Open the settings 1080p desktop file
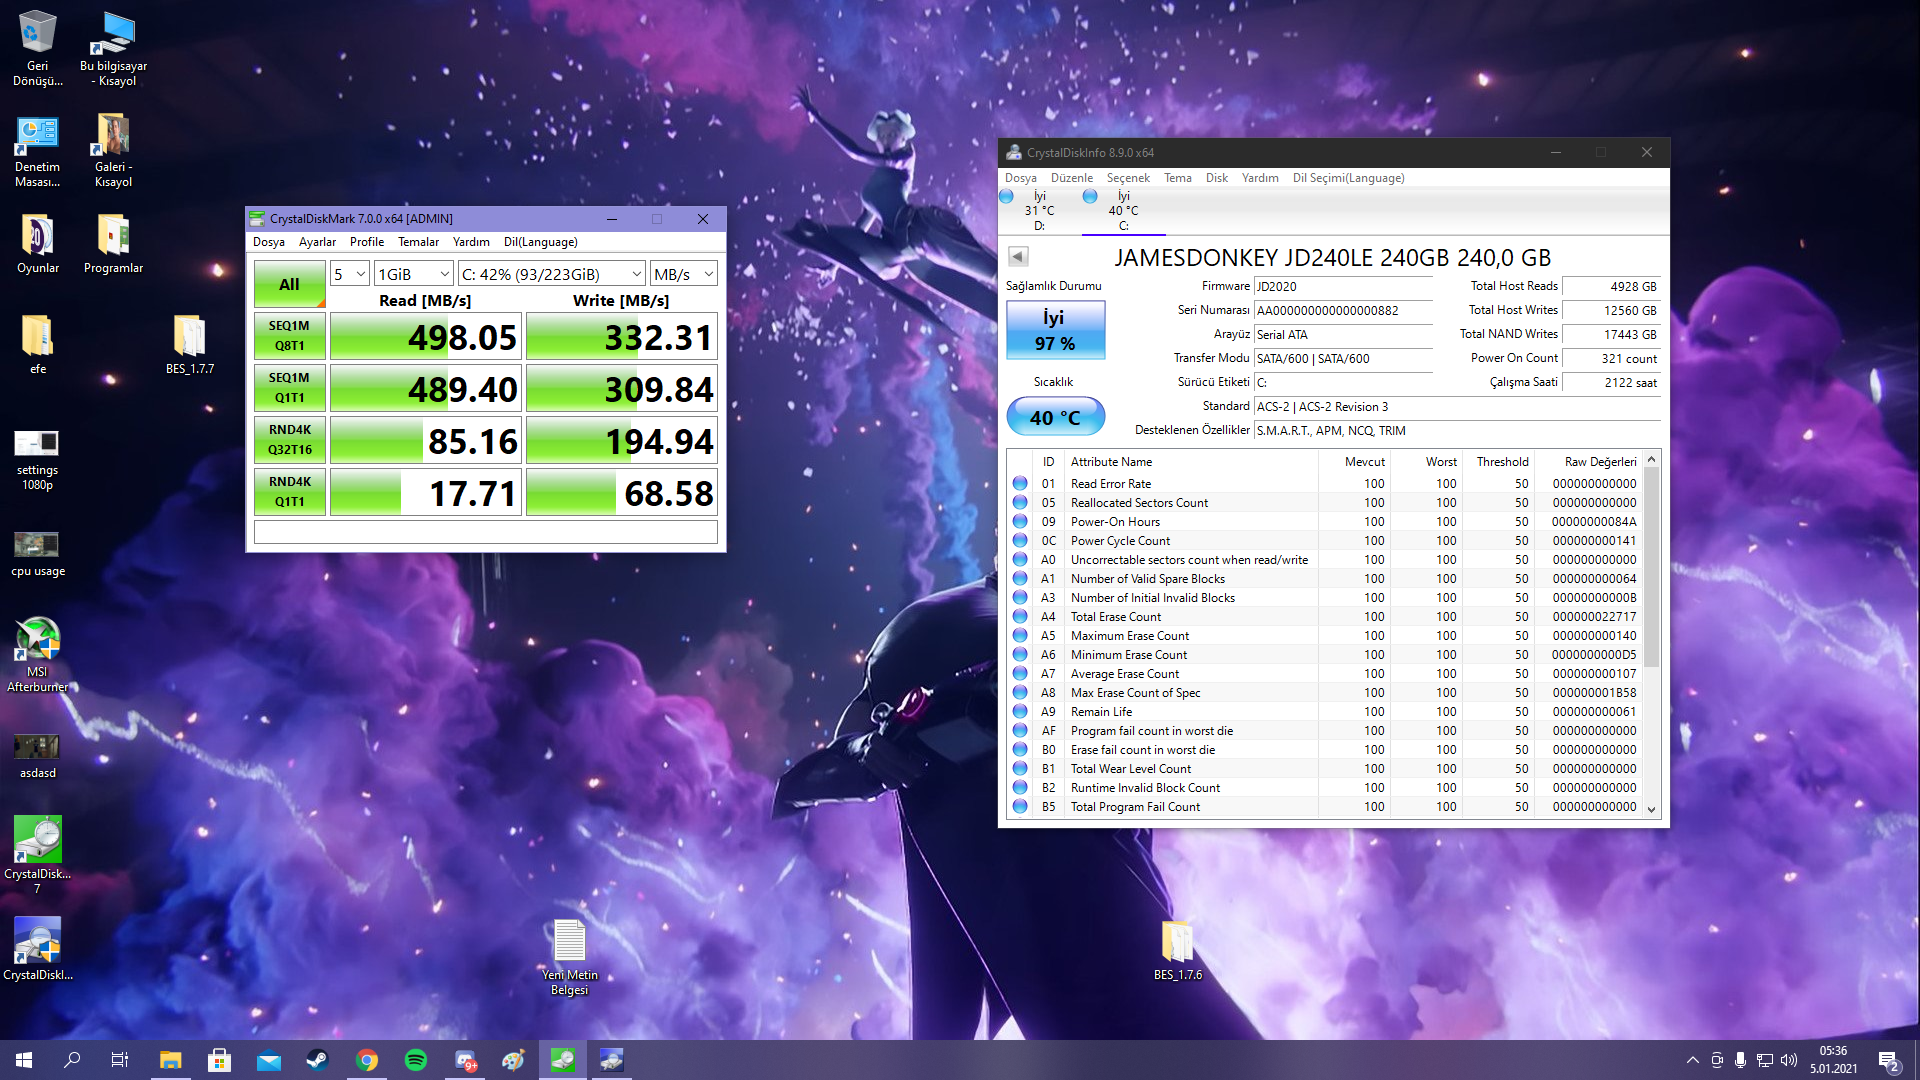 pyautogui.click(x=37, y=459)
